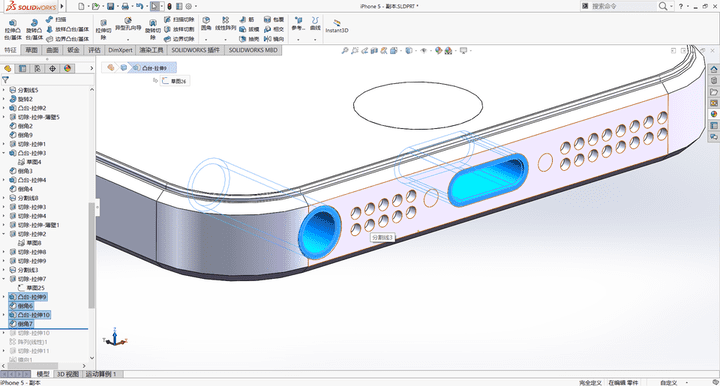This screenshot has height=386, width=720.
Task: Open the 运动算例 1 motion study tab
Action: 101,374
